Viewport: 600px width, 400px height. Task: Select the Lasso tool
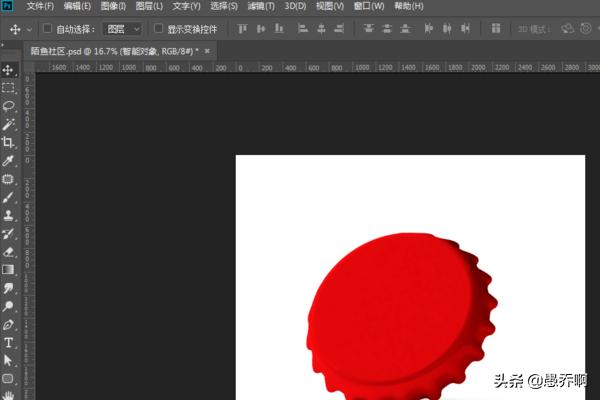pos(8,106)
